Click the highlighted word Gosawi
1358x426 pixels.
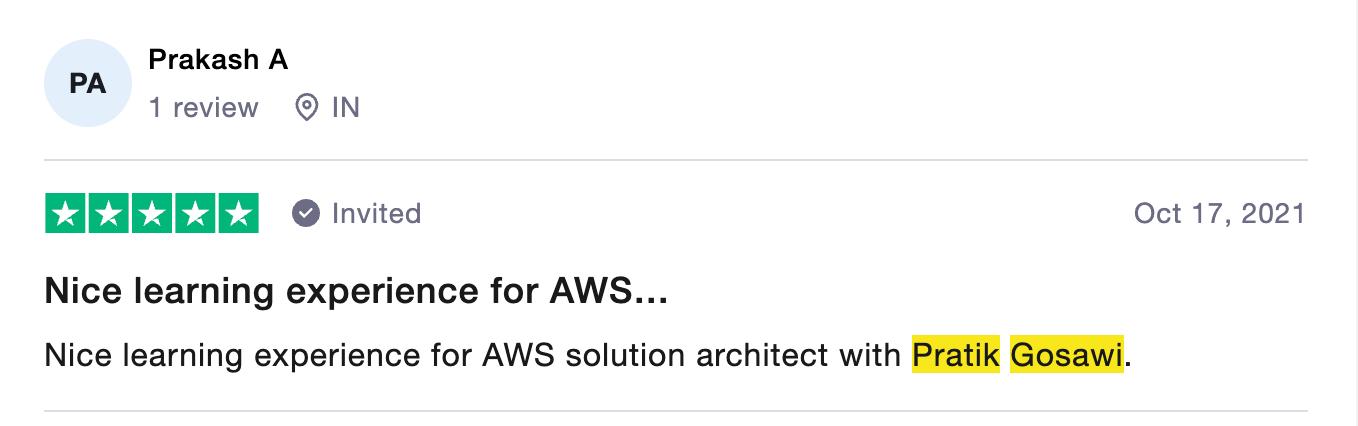(x=1067, y=355)
